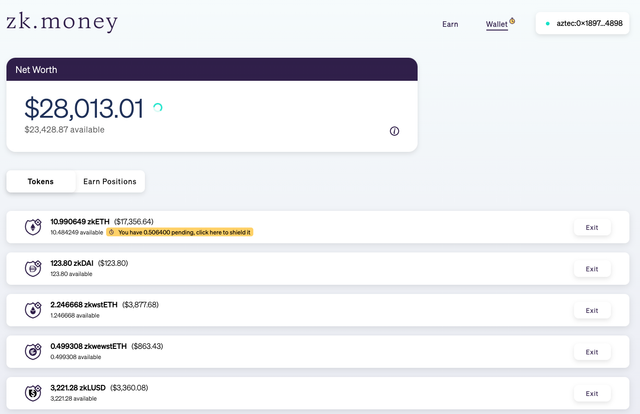Shield the pending 0.506400 zkETH
This screenshot has height=414, width=640.
pos(180,232)
